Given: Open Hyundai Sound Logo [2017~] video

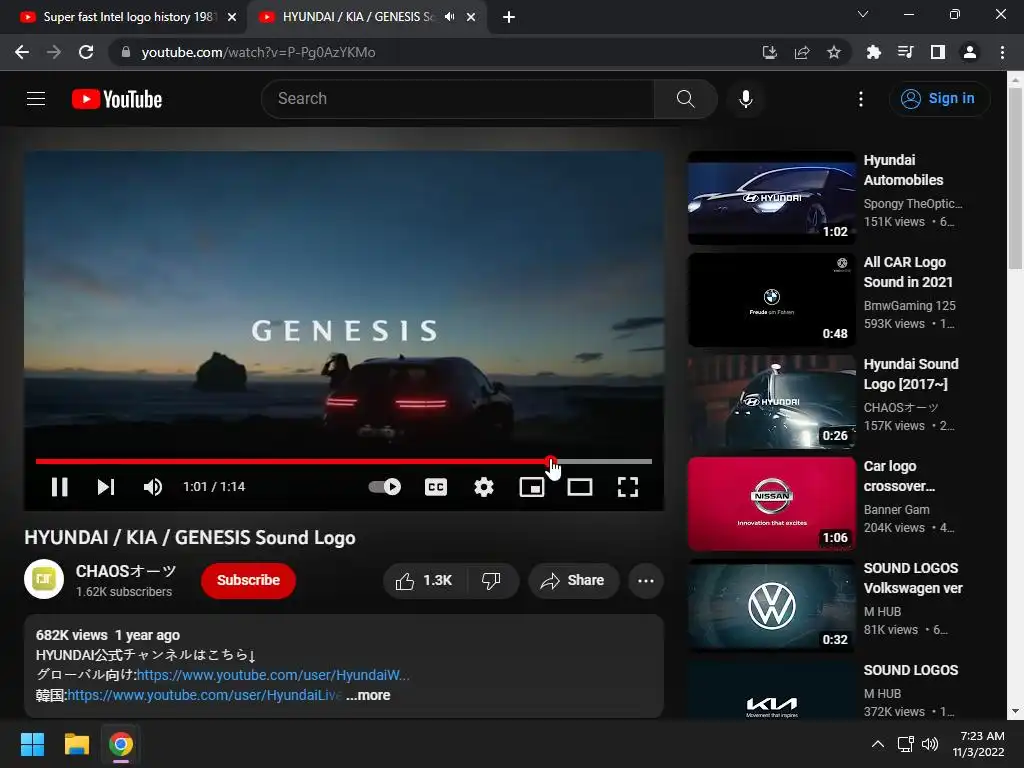Looking at the screenshot, I should [x=772, y=401].
